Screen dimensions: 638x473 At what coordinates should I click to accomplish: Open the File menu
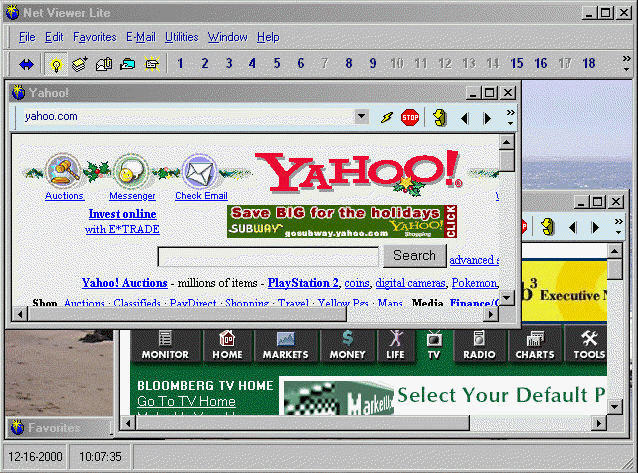27,37
